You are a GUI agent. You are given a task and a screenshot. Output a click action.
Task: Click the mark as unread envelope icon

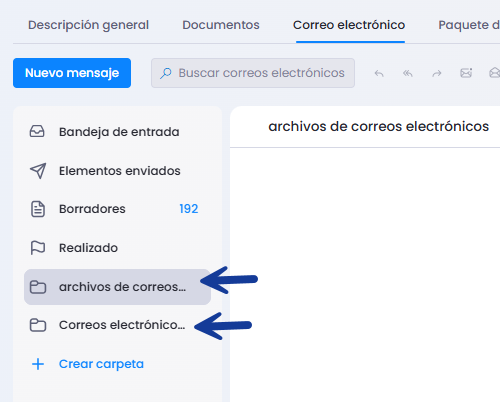coord(466,73)
